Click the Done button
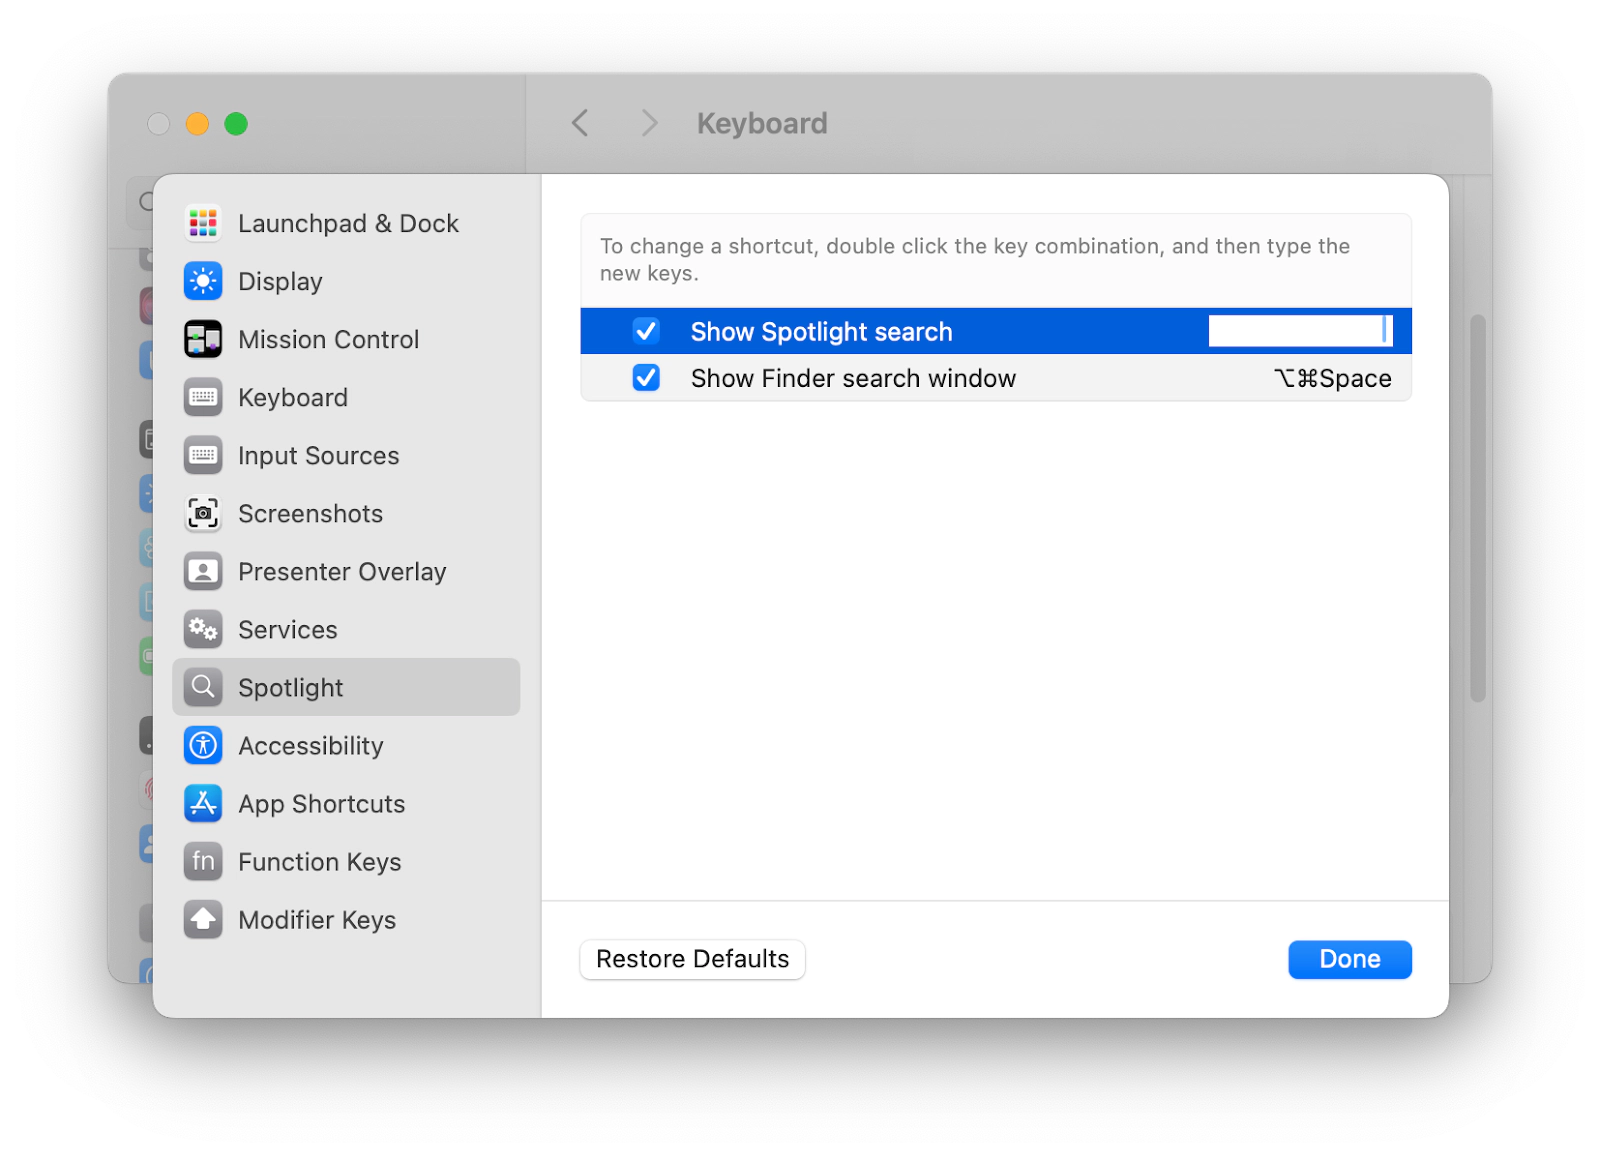This screenshot has height=1161, width=1600. click(x=1349, y=959)
